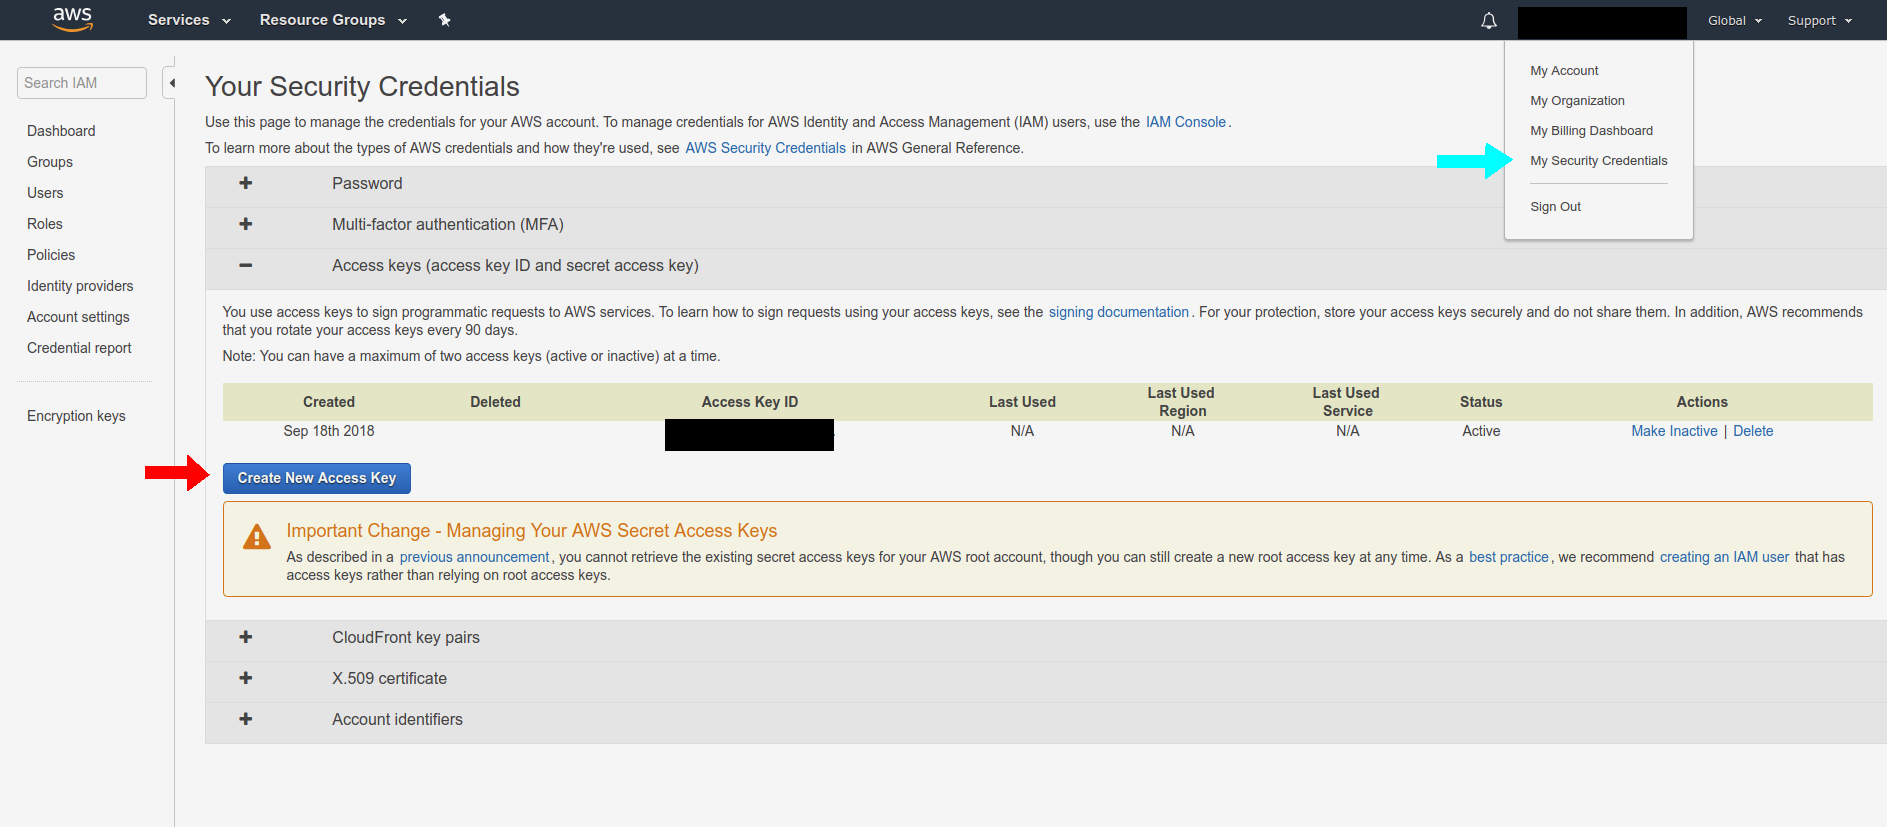Open the previous announcement link
This screenshot has width=1887, height=827.
coord(474,557)
